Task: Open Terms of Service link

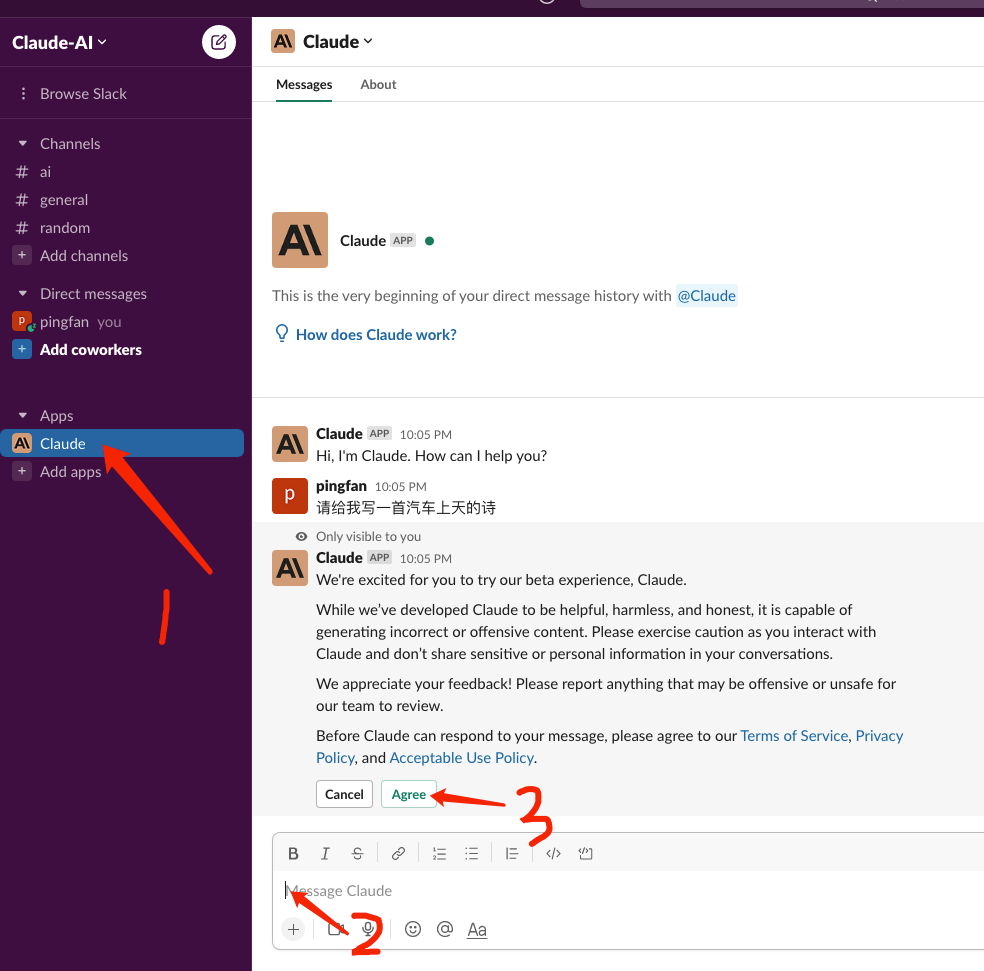Action: click(794, 736)
